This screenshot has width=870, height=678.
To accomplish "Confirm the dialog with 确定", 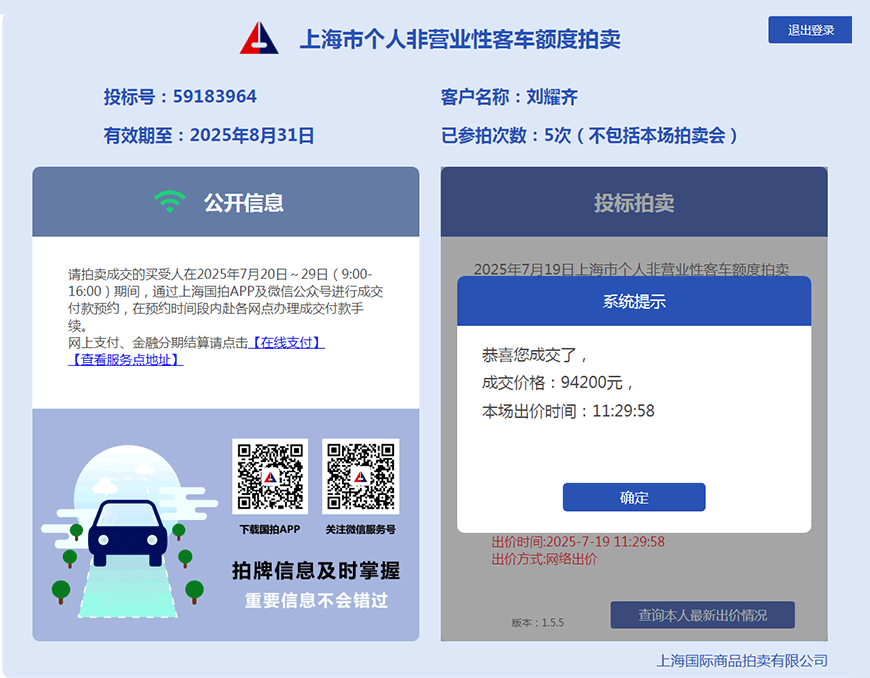I will pyautogui.click(x=634, y=497).
